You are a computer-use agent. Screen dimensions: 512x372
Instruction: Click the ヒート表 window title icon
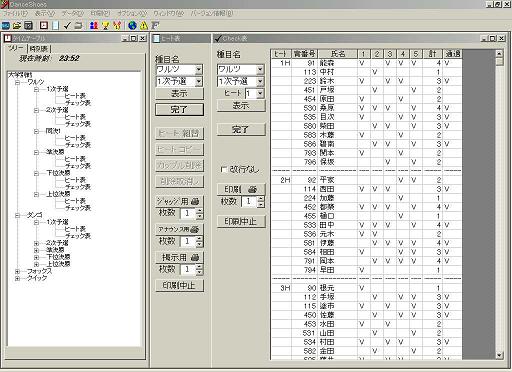coord(157,39)
